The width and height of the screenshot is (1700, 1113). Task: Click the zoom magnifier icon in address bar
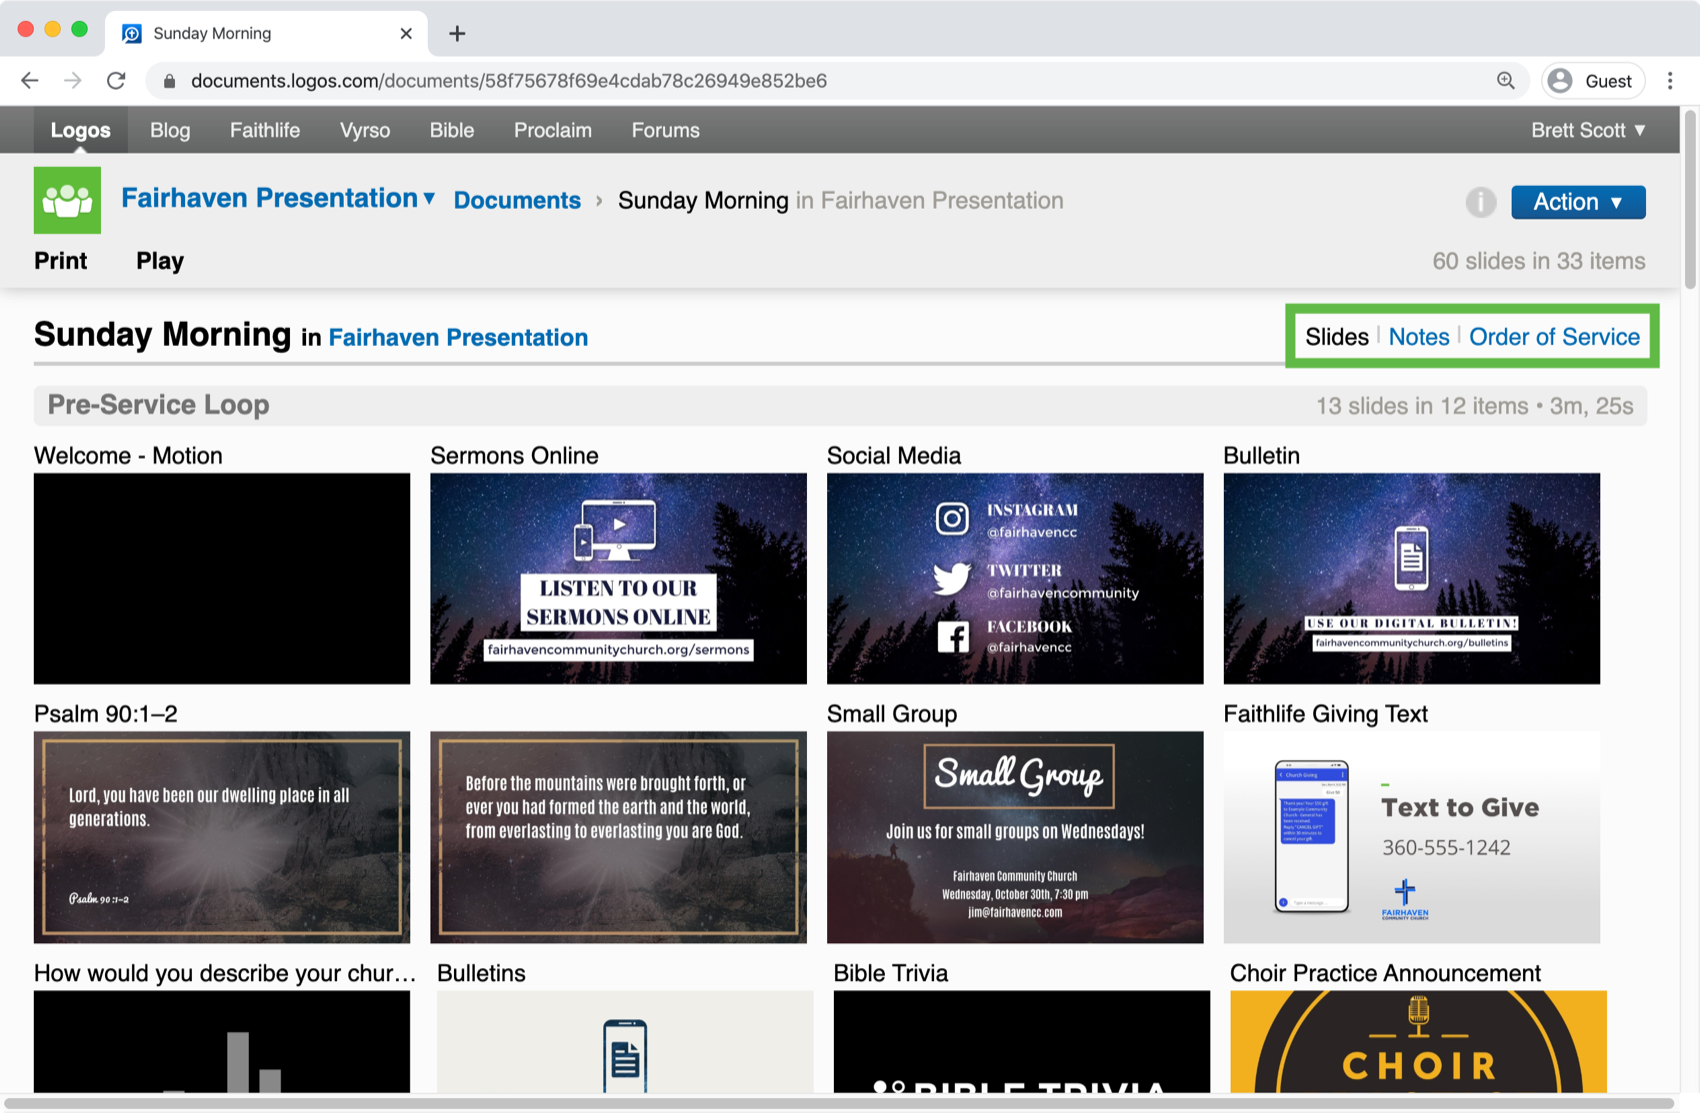click(x=1505, y=81)
